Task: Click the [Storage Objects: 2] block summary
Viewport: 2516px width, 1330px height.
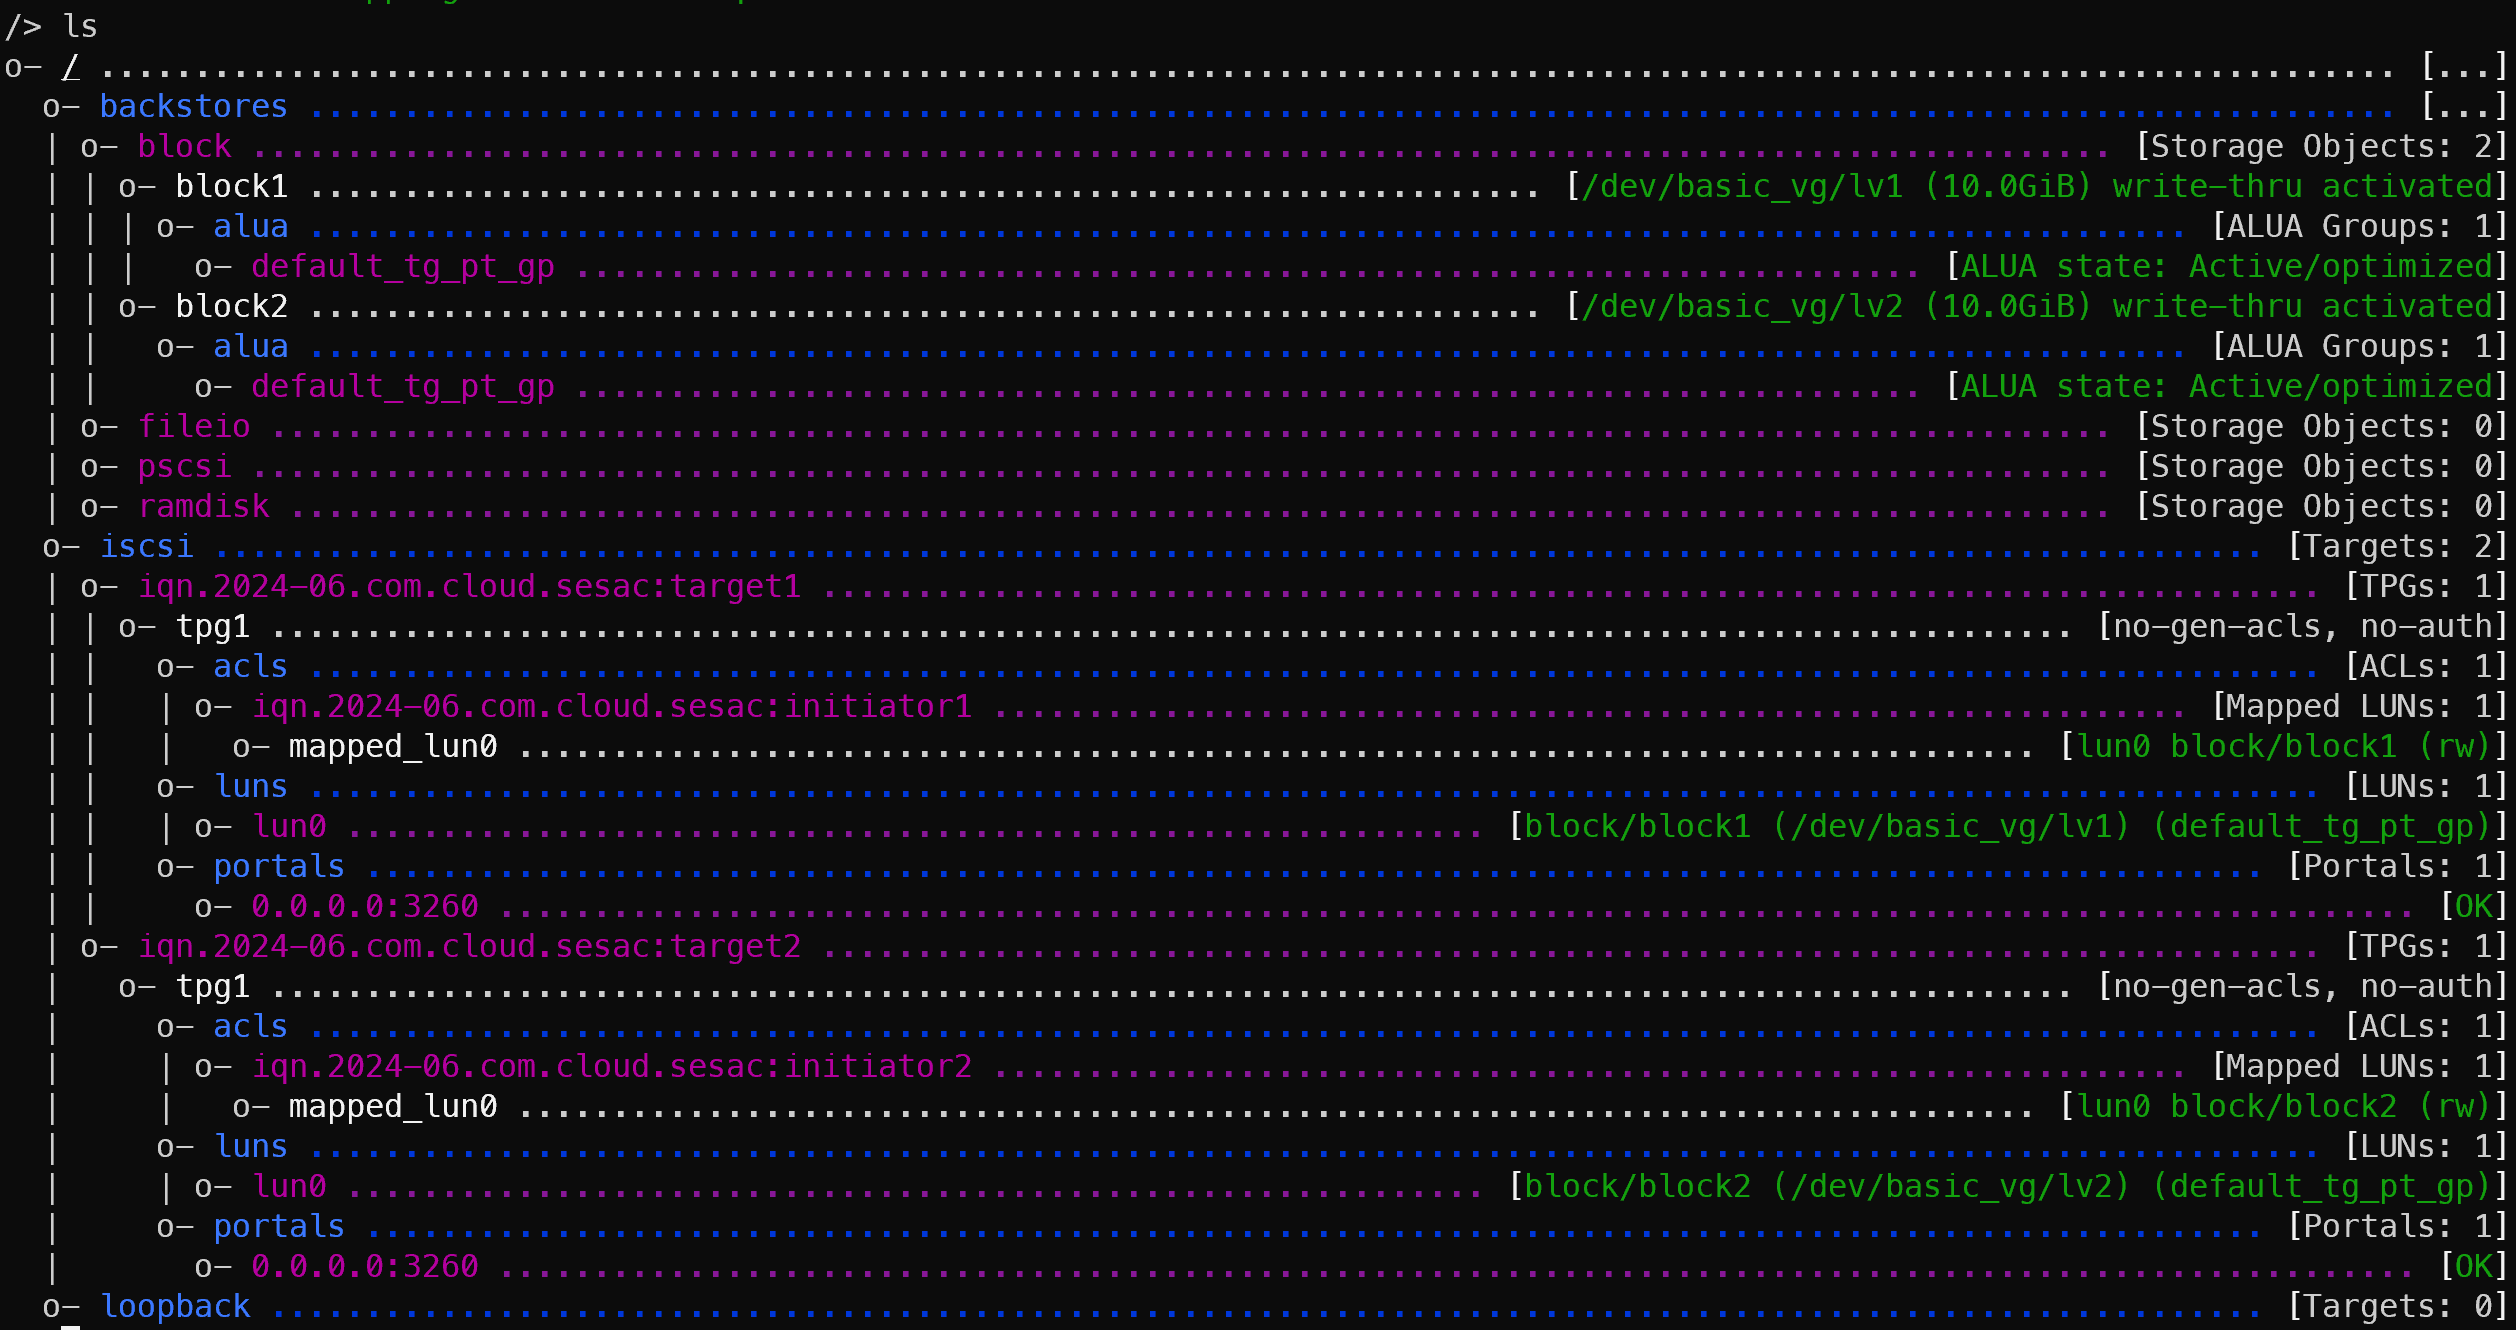Action: [x=2321, y=146]
